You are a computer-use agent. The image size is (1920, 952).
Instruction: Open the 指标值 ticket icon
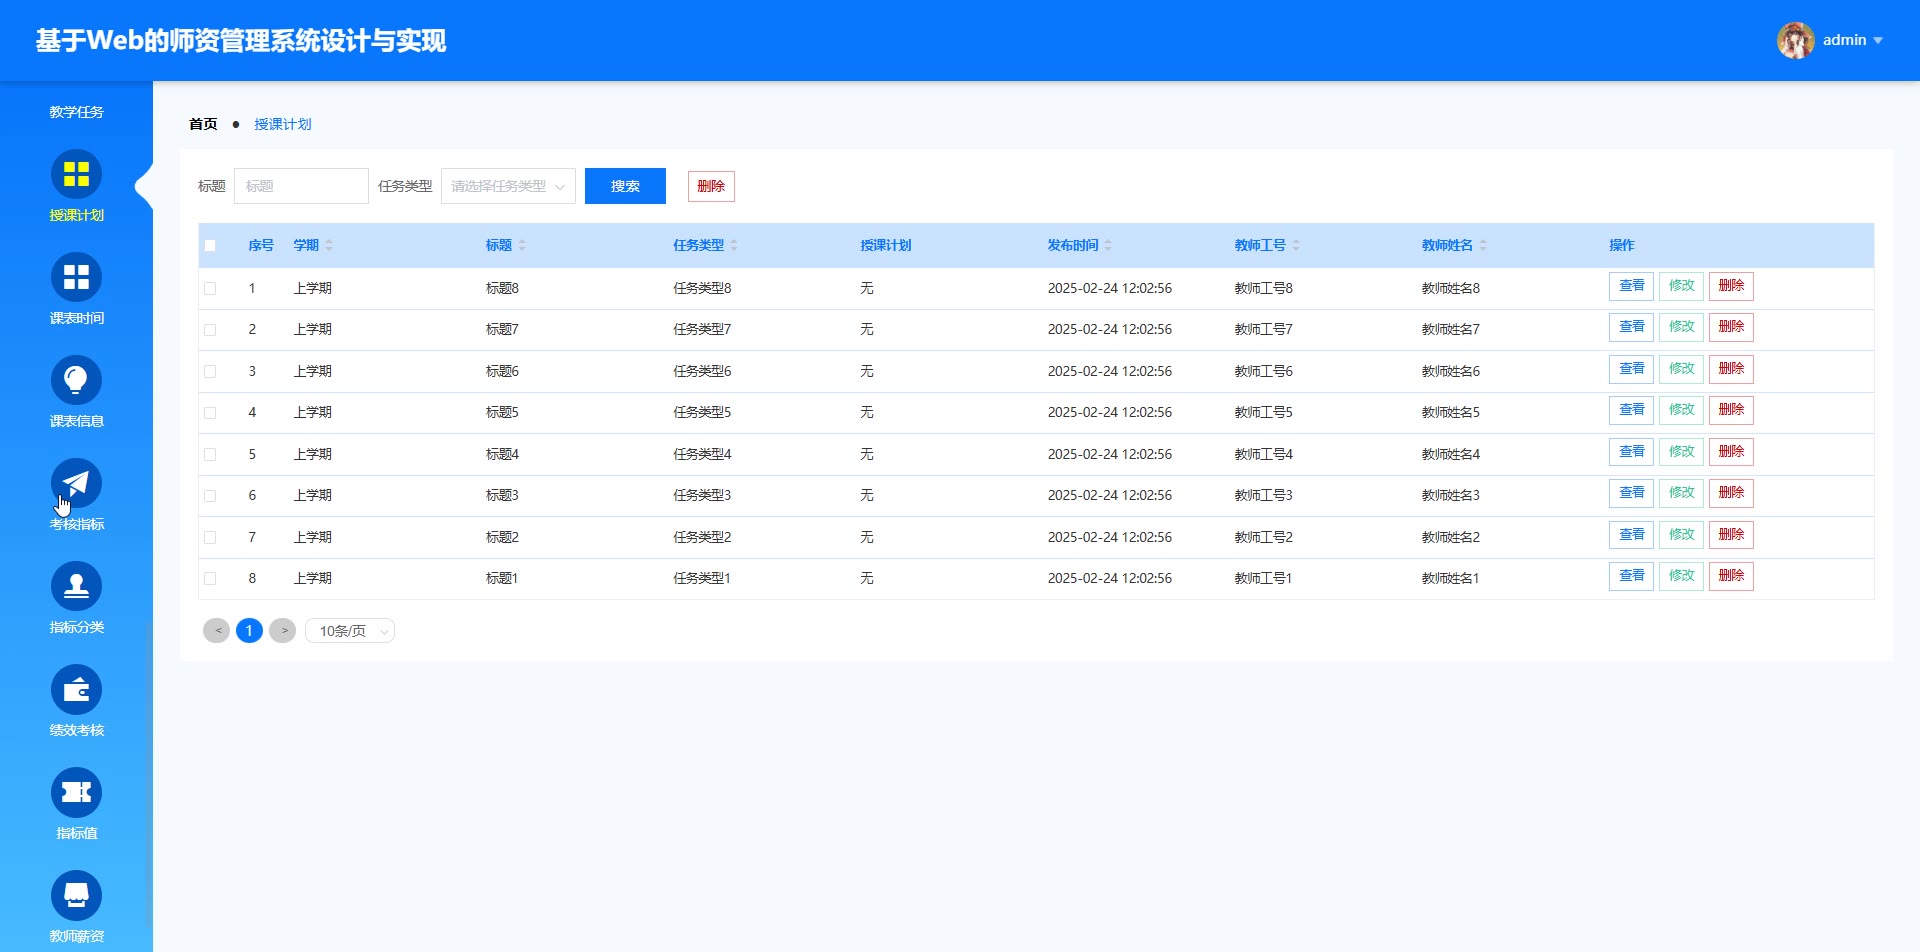[x=76, y=793]
